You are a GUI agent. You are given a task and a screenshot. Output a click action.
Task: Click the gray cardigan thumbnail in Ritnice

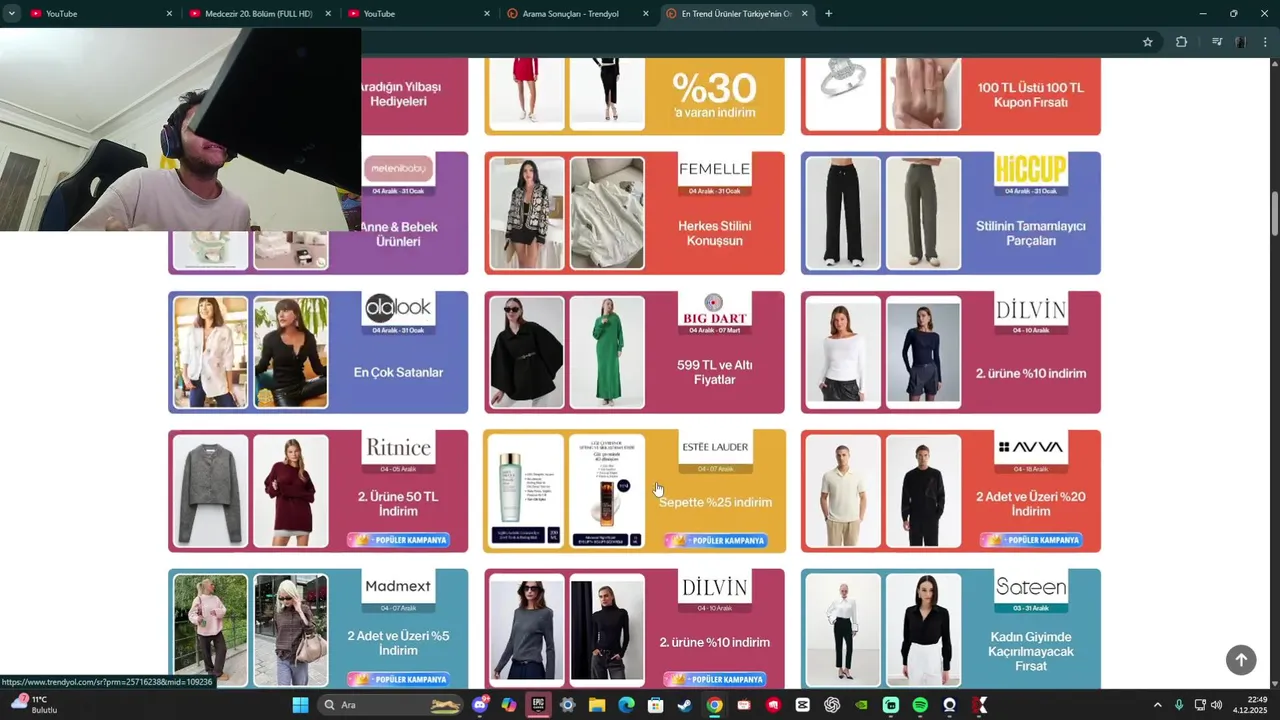pyautogui.click(x=211, y=491)
